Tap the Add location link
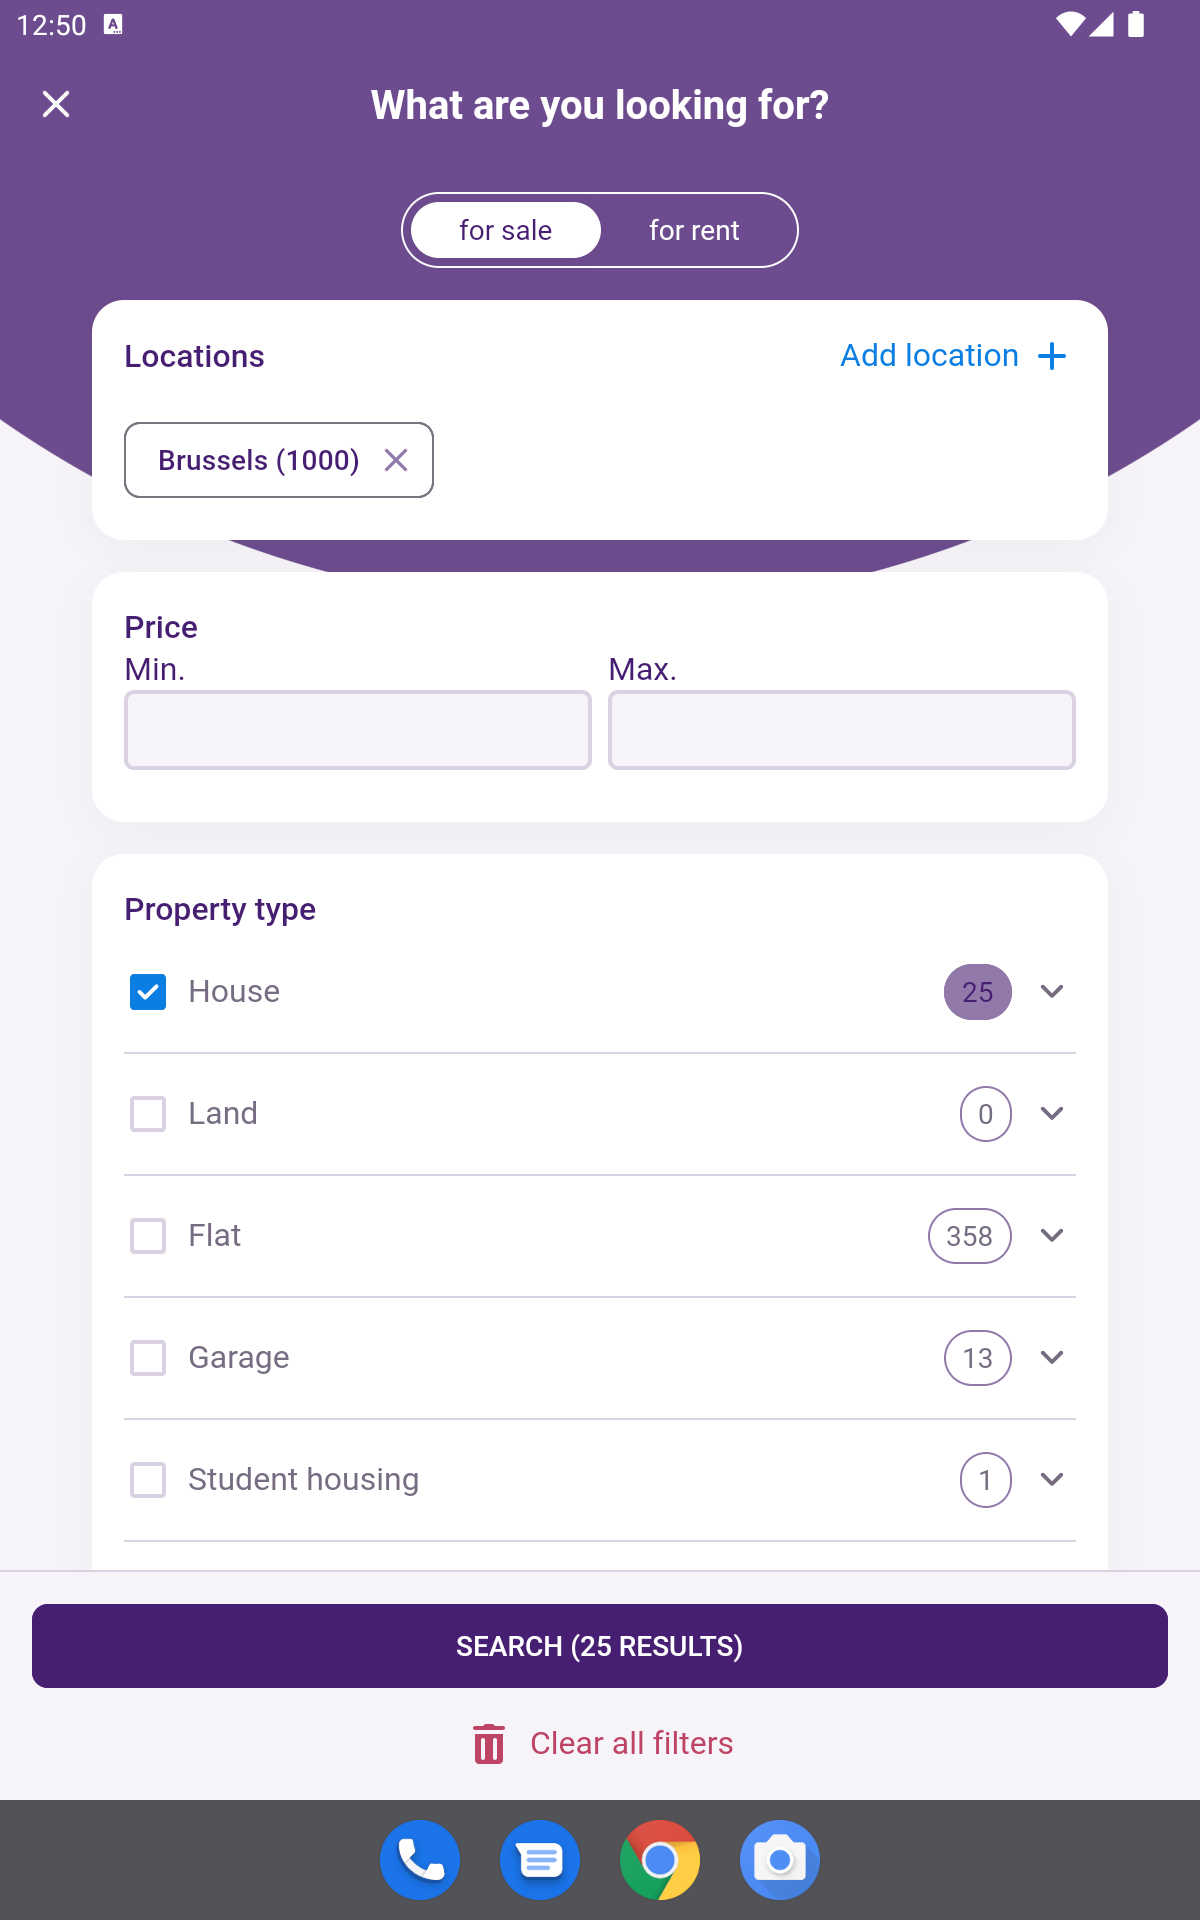This screenshot has height=1920, width=1200. pos(929,356)
